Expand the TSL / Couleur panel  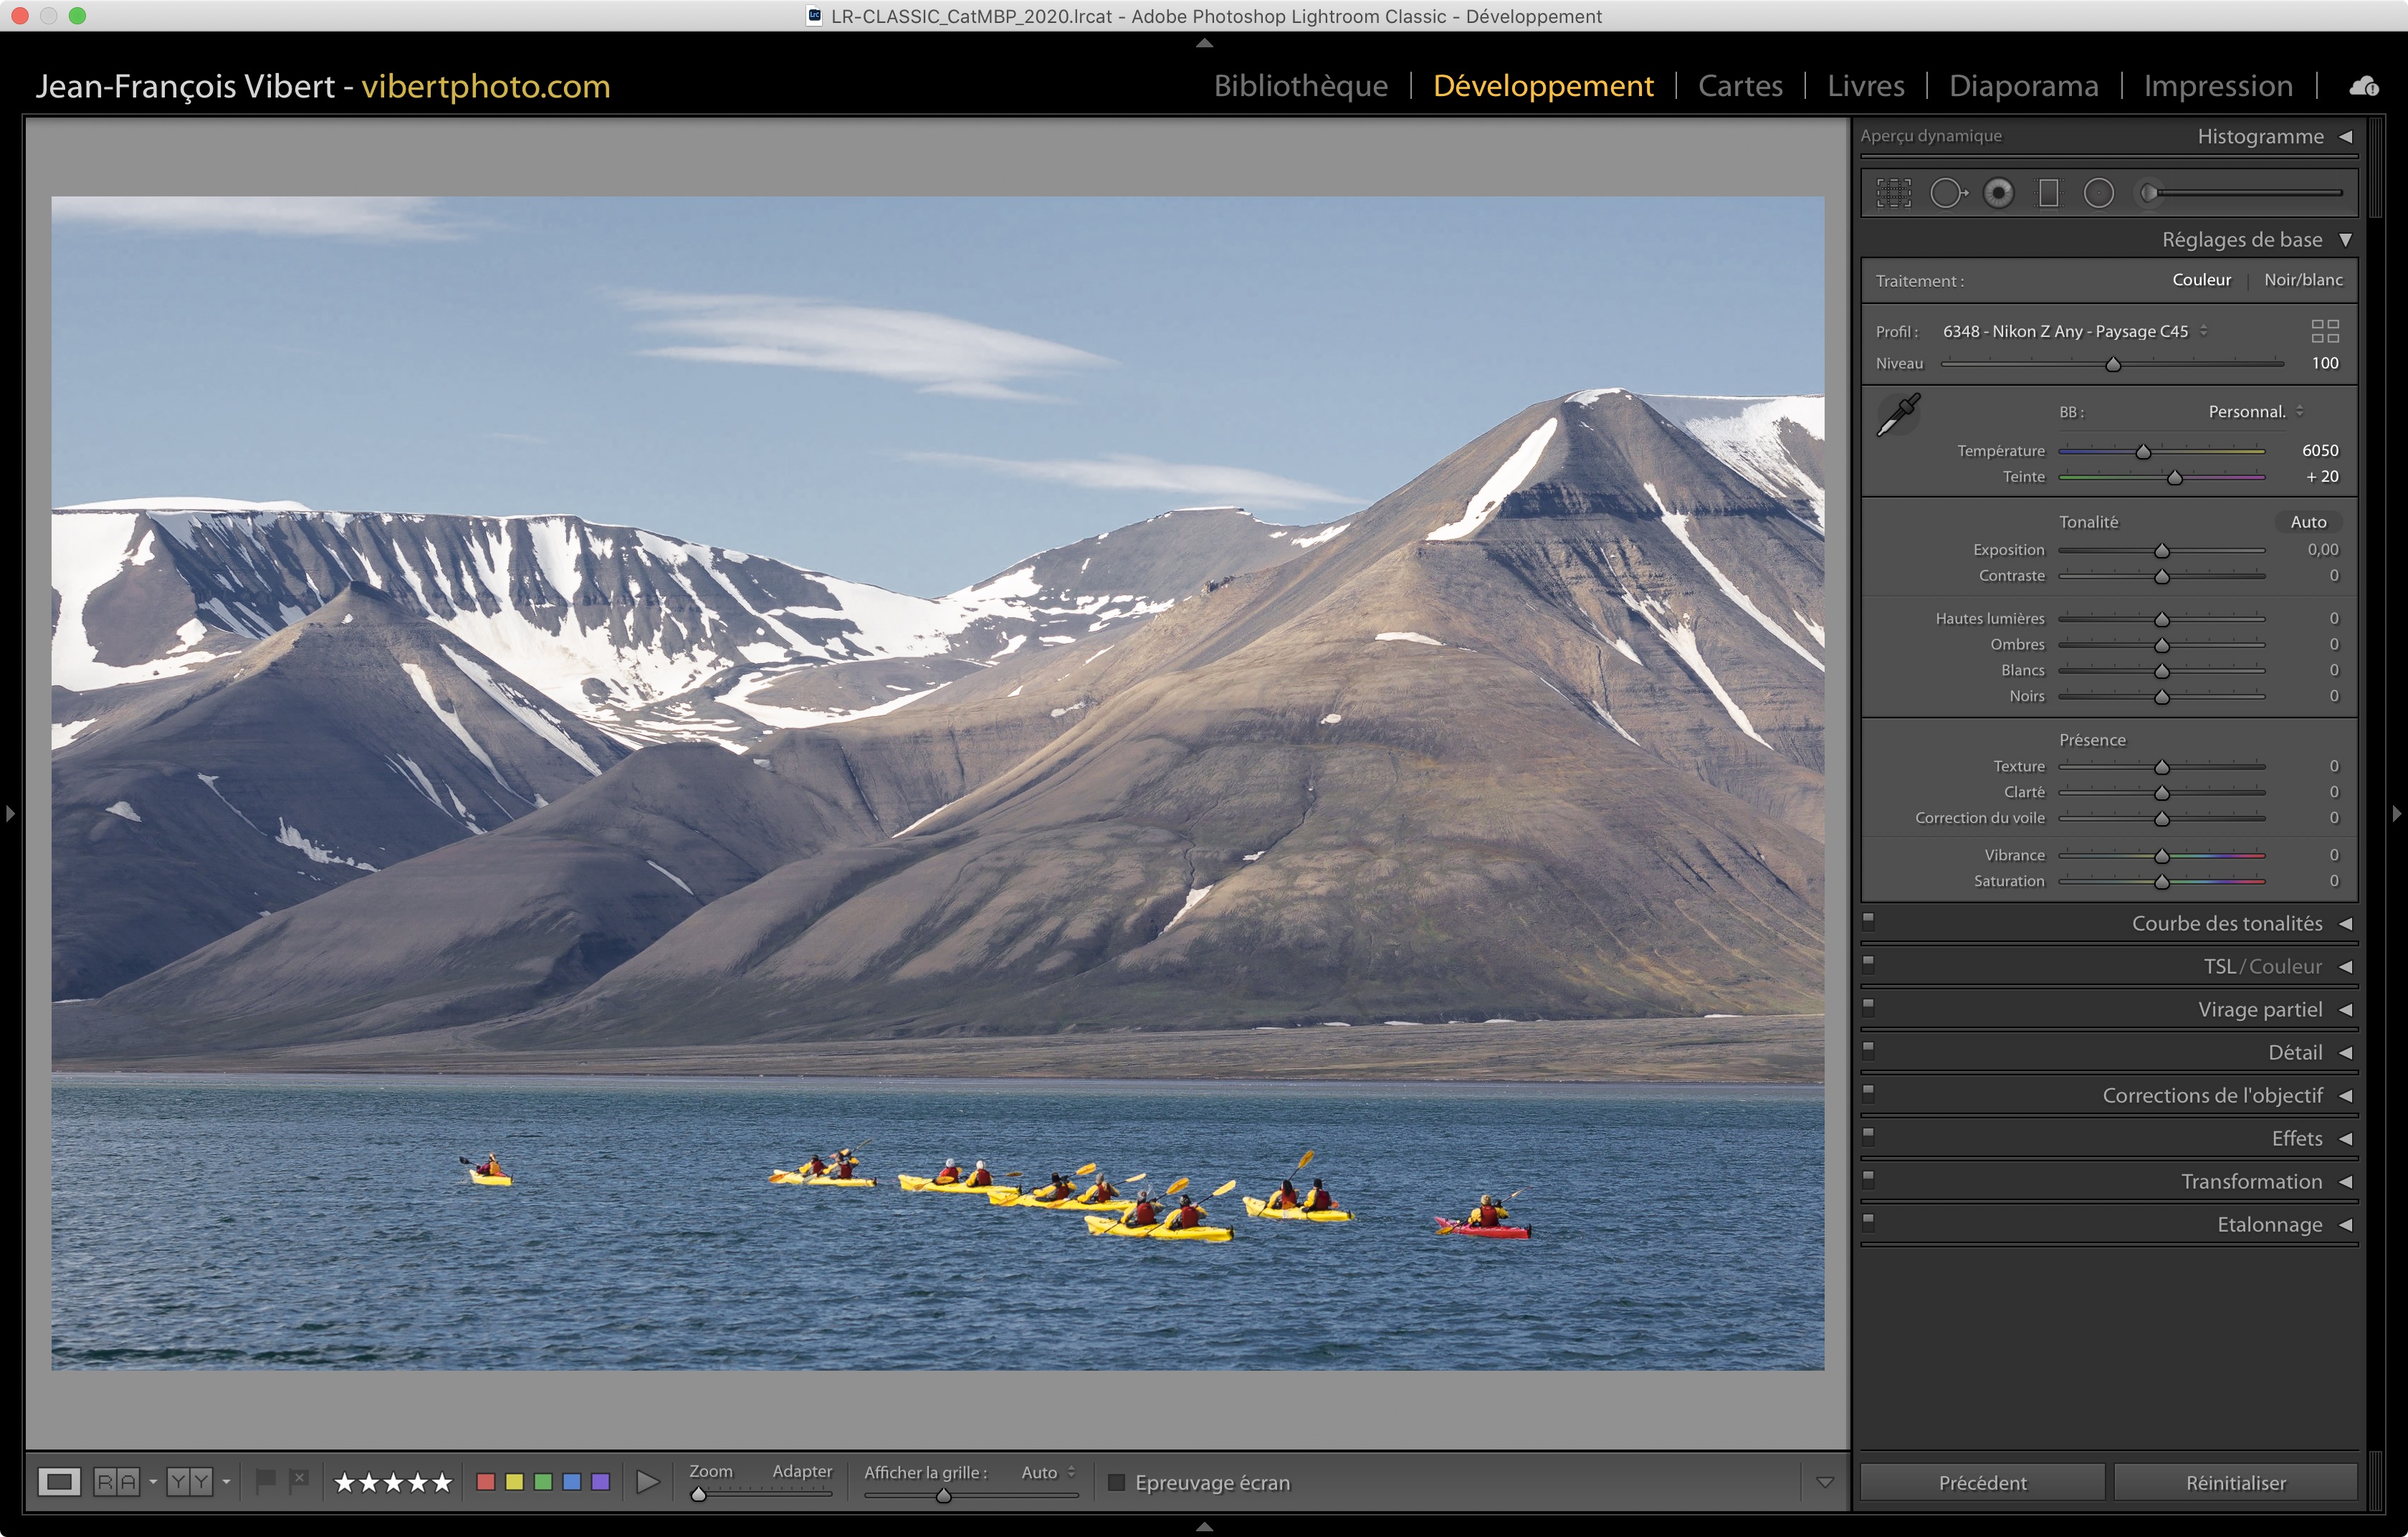pyautogui.click(x=2345, y=967)
